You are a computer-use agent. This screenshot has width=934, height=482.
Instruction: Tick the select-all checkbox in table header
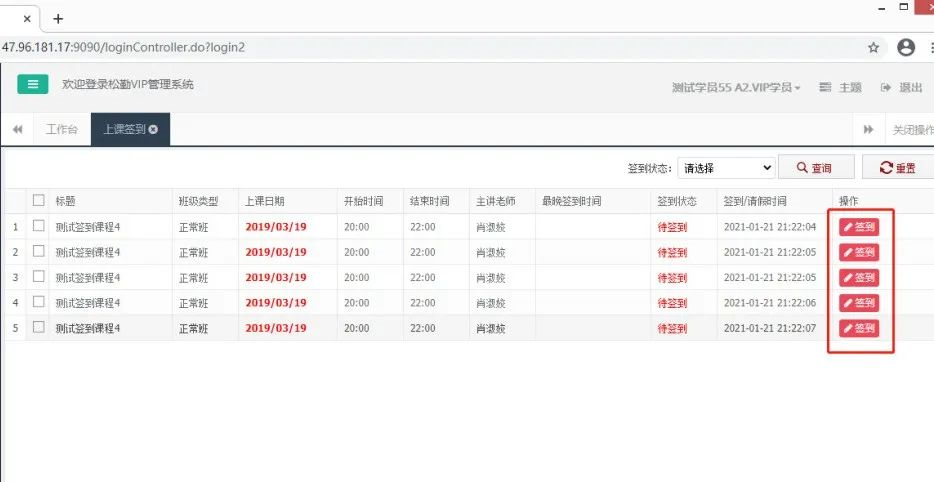pyautogui.click(x=39, y=200)
